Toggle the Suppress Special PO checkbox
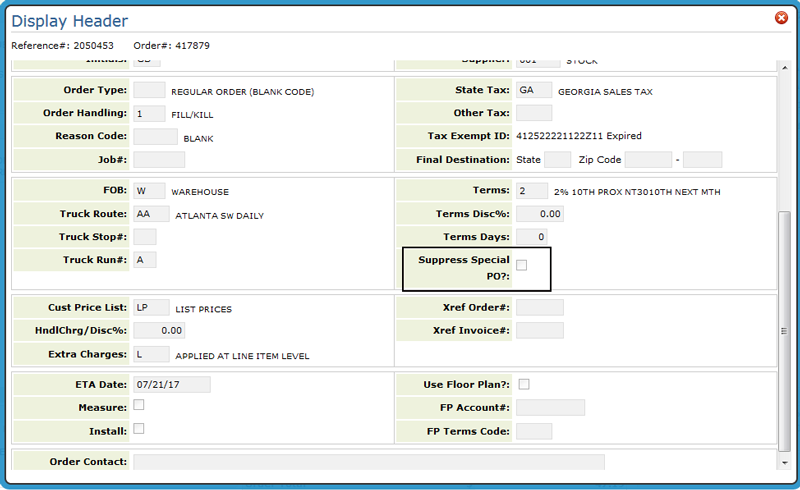 [x=521, y=265]
